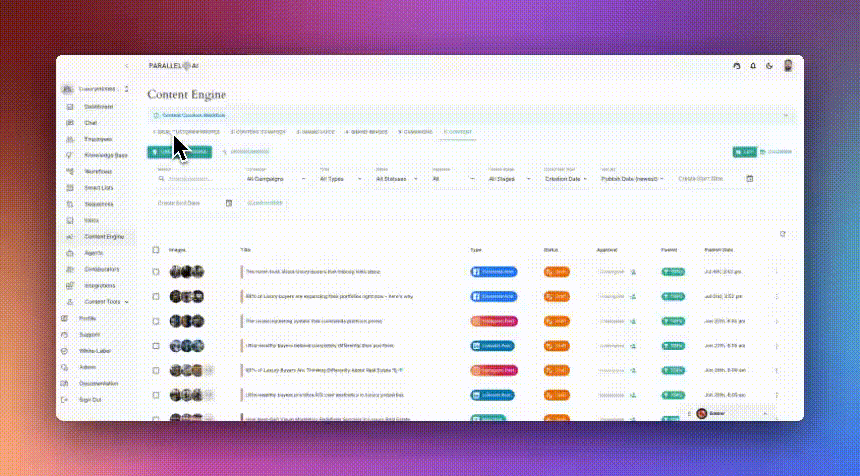Image resolution: width=860 pixels, height=476 pixels.
Task: Expand the All Types filter dropdown
Action: pos(340,179)
